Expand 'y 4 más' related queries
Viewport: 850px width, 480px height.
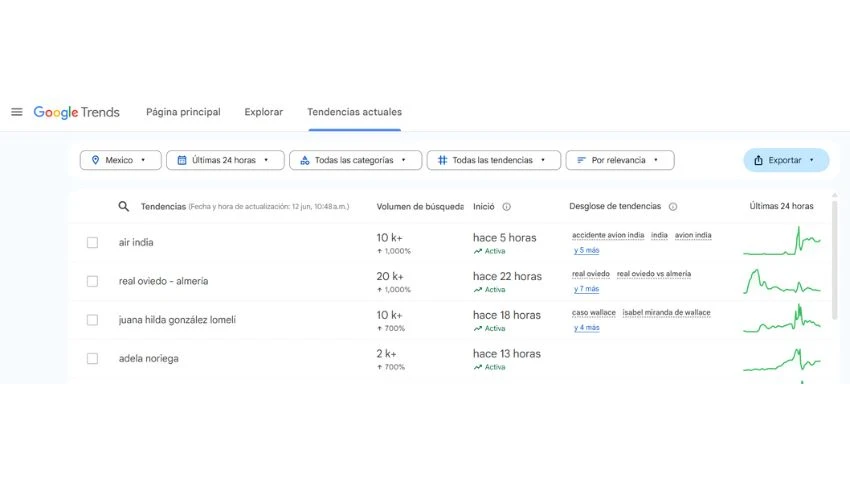pyautogui.click(x=587, y=327)
